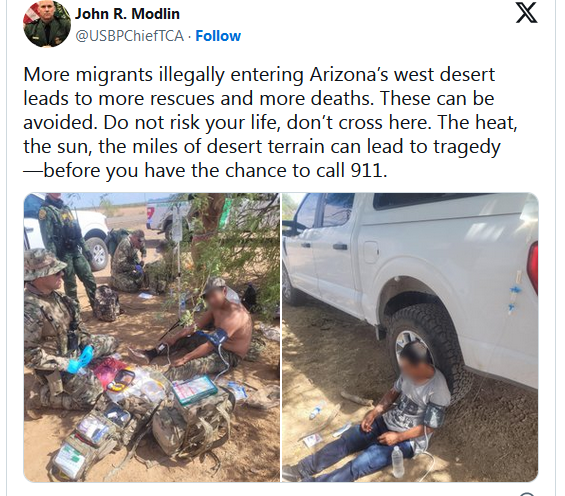565x496 pixels.
Task: Open the John R. Modlin display name
Action: point(127,14)
